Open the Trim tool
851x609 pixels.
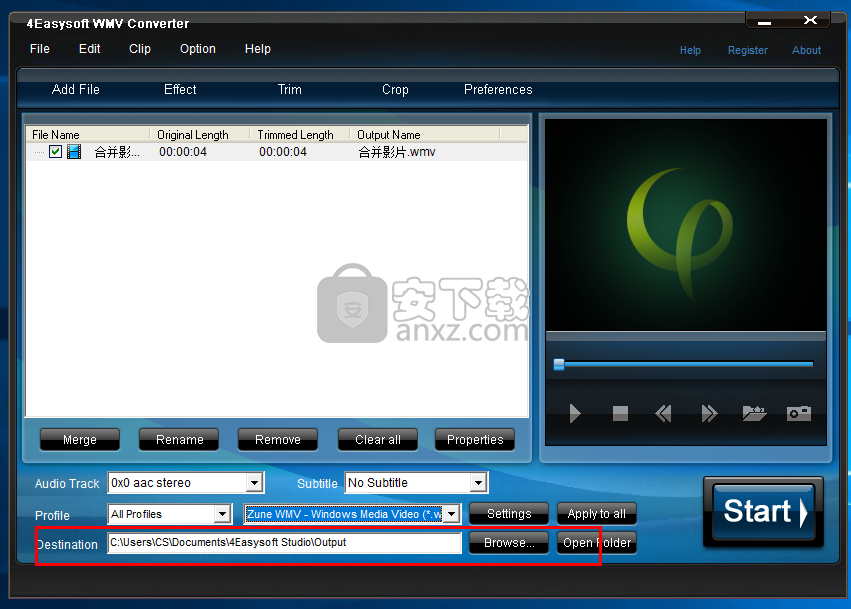tap(290, 90)
